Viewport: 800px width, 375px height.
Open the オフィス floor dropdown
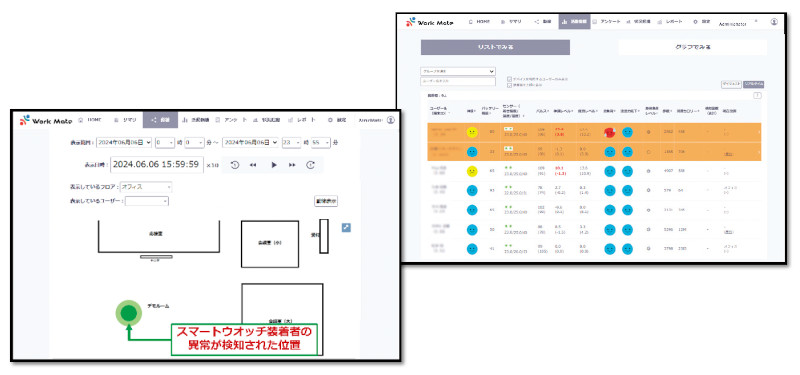[x=146, y=187]
